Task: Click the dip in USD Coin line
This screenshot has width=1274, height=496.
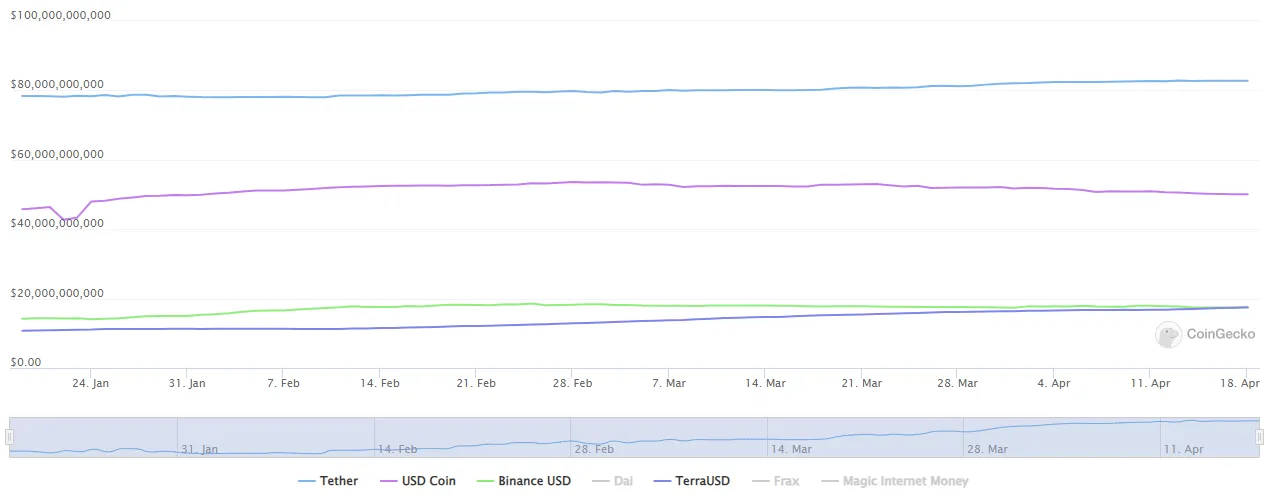Action: [64, 219]
